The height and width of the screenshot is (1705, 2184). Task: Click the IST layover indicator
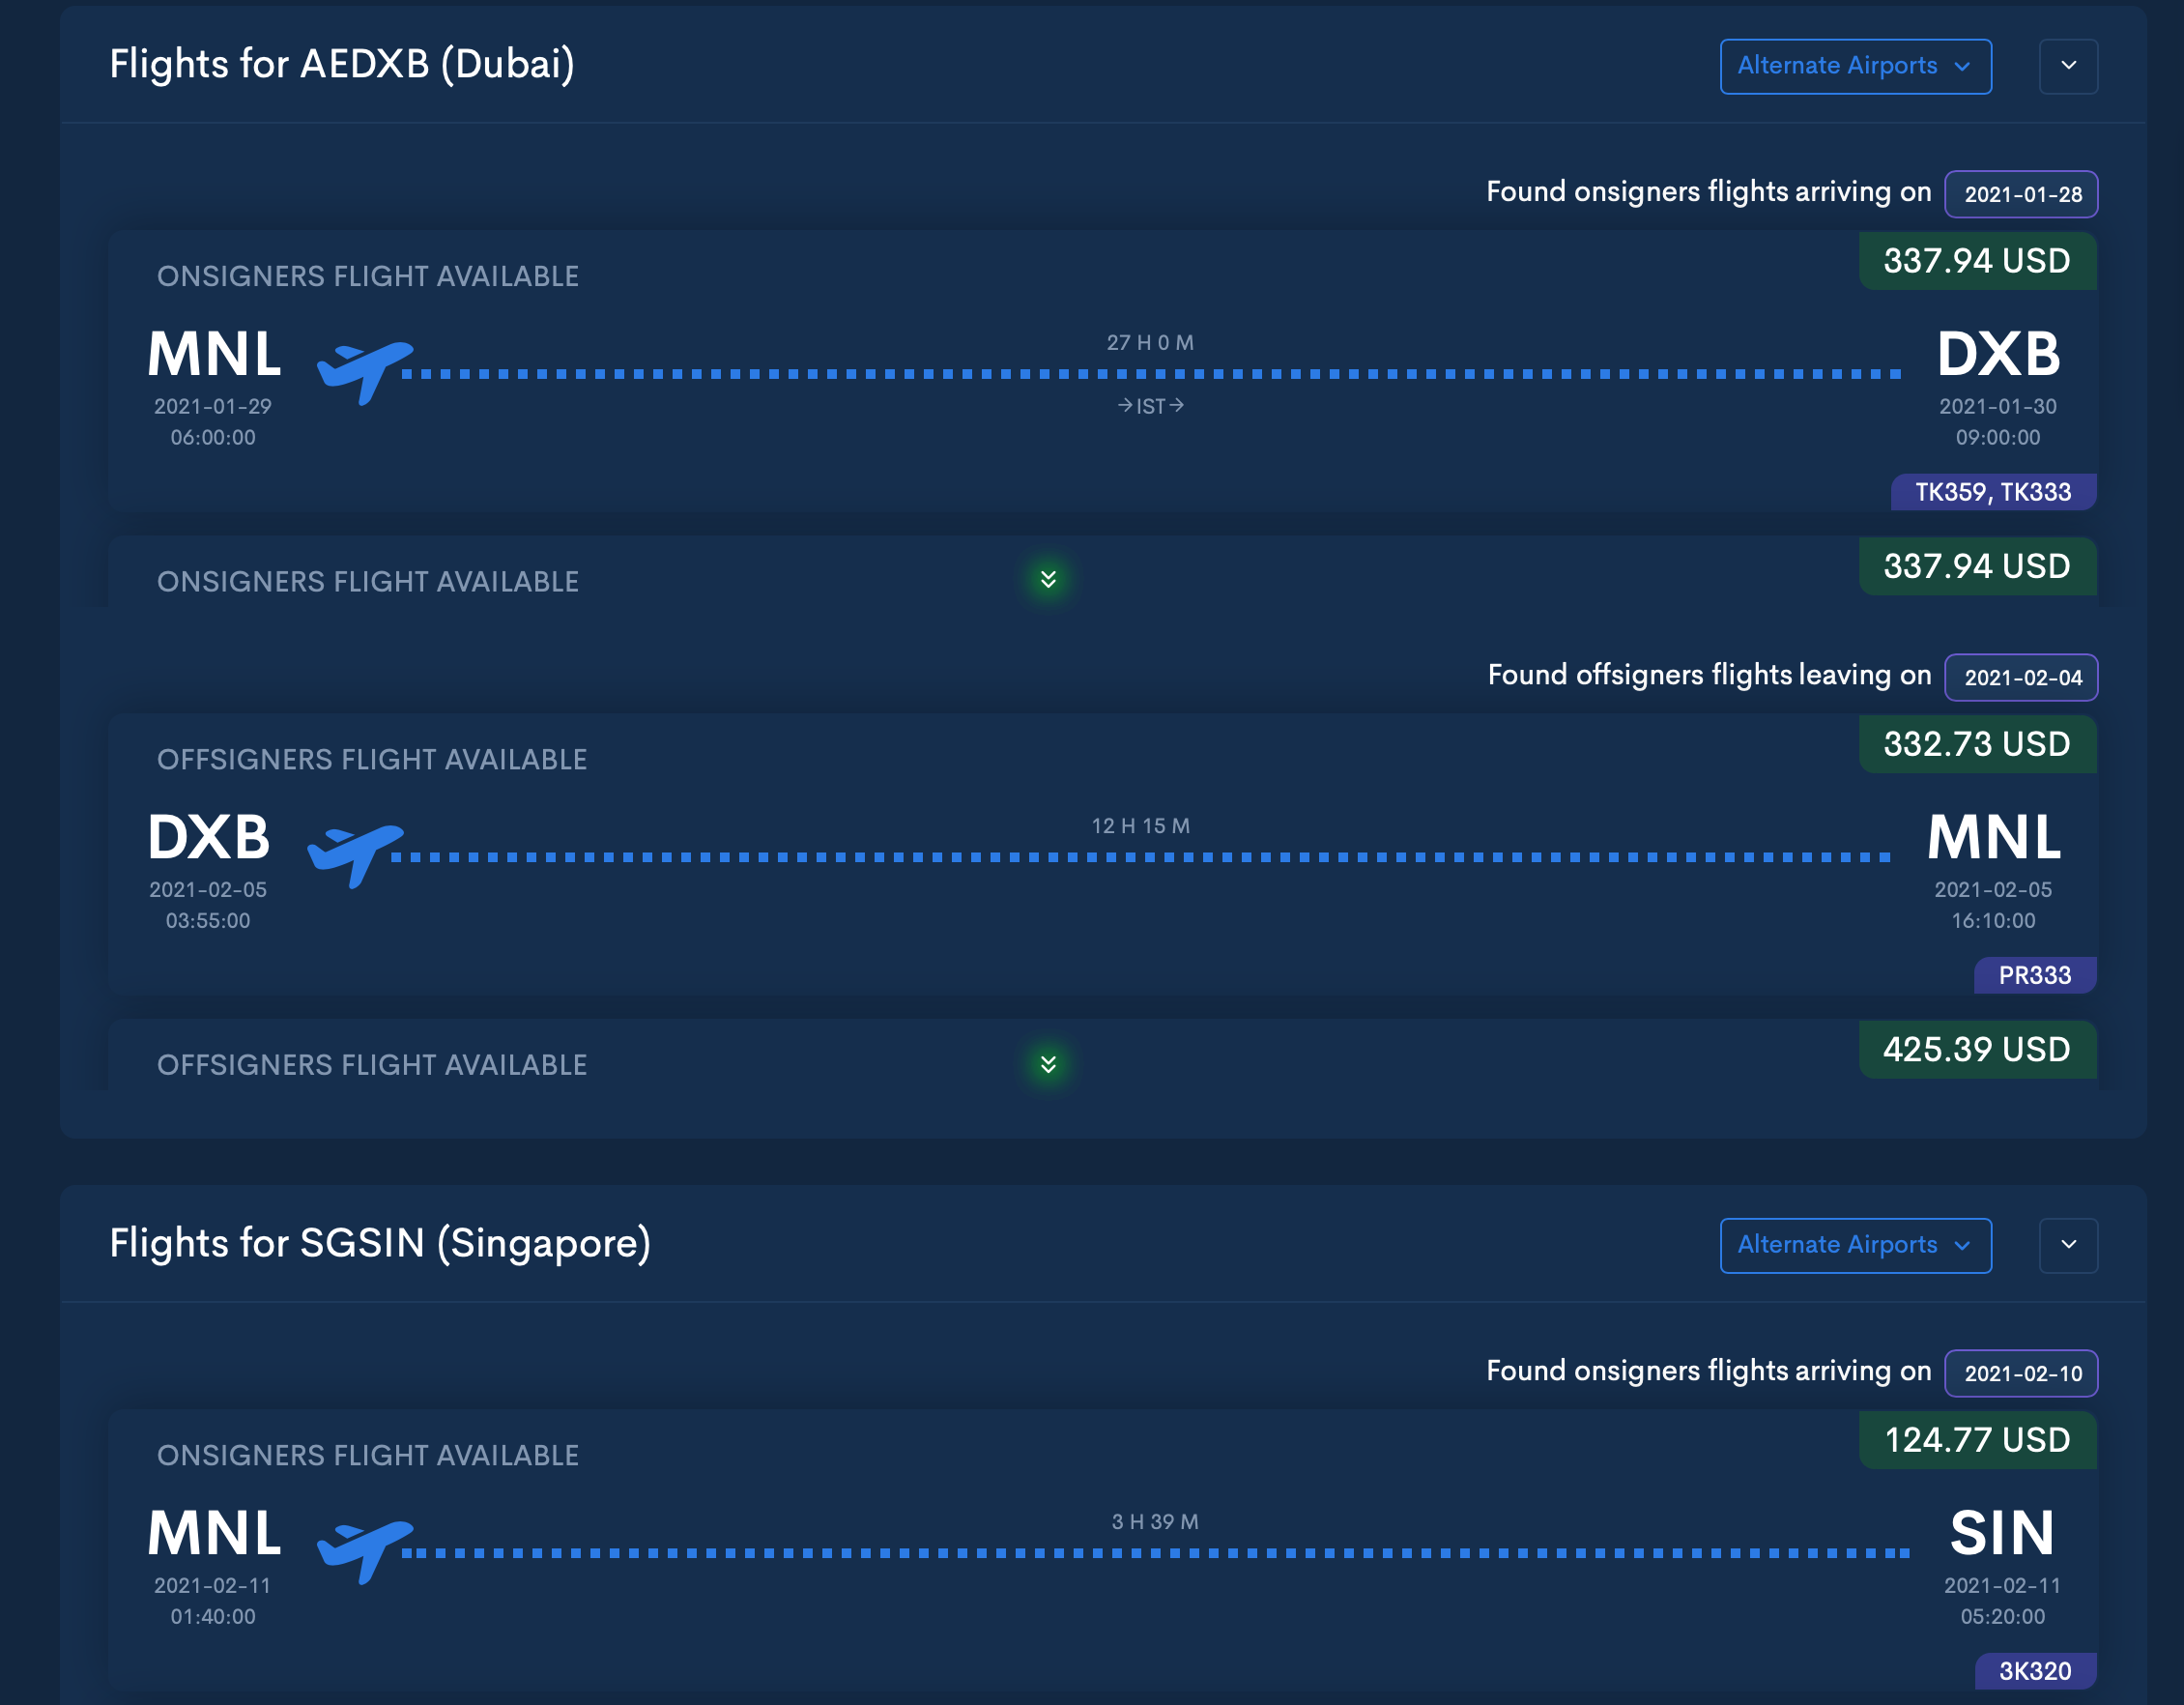point(1150,406)
